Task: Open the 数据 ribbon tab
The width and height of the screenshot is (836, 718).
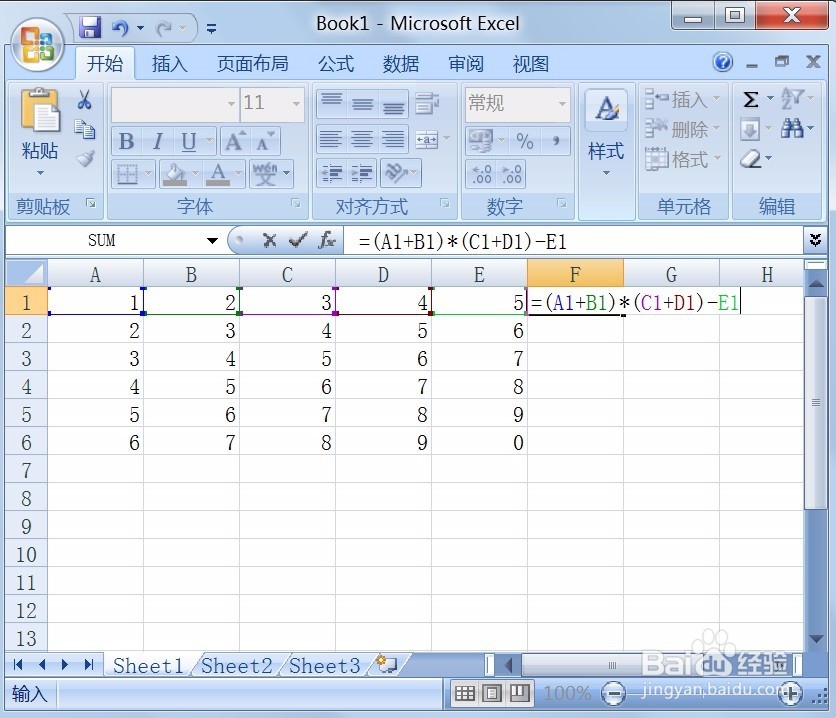Action: (401, 64)
